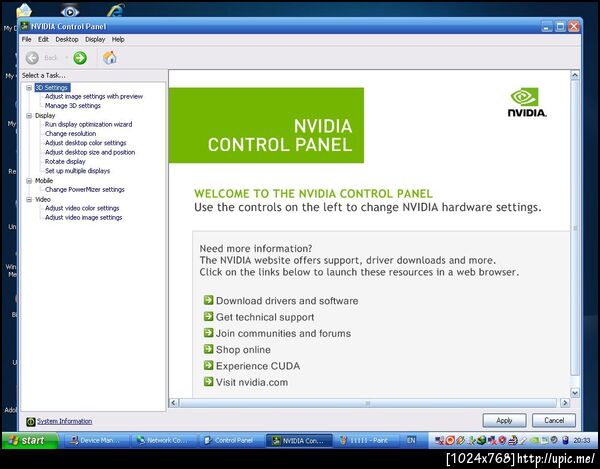Collapse the Mobile tree node
This screenshot has width=600, height=469.
pos(29,181)
